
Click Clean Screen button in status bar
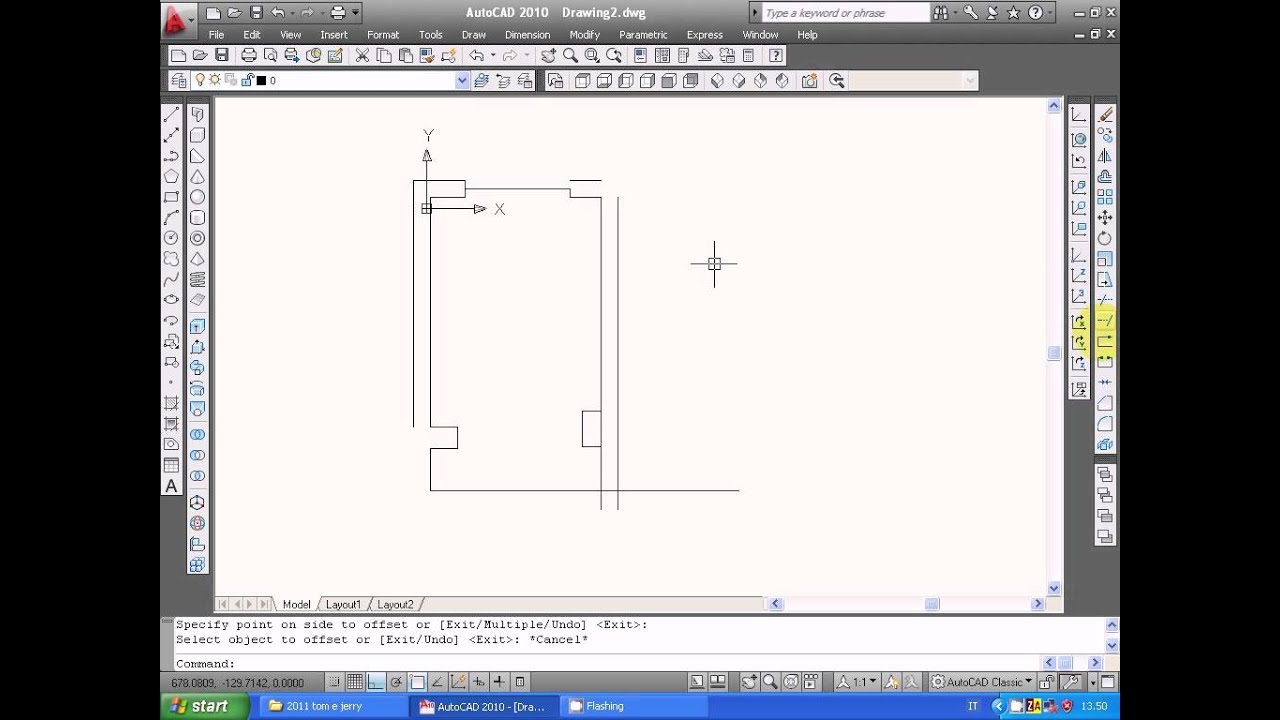coord(1108,682)
